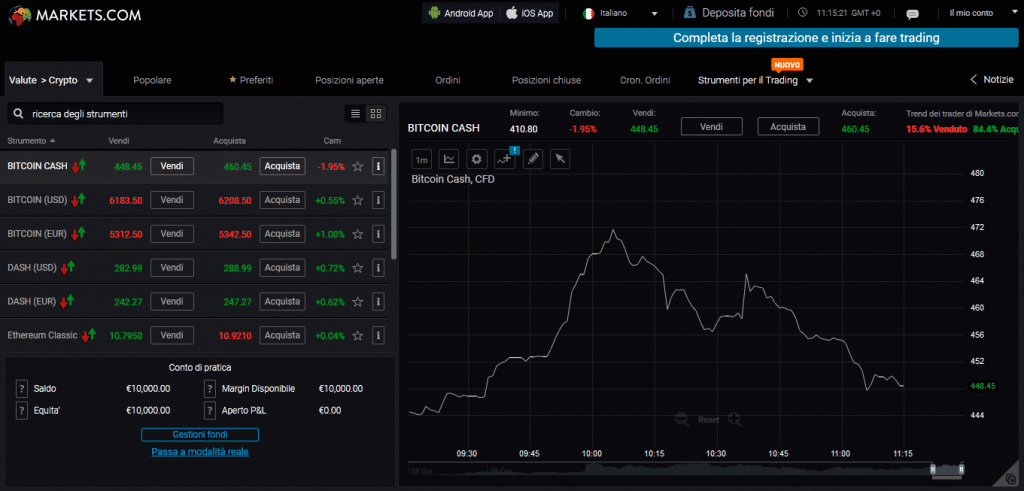Show help for Equita'
The height and width of the screenshot is (491, 1024).
click(x=21, y=410)
